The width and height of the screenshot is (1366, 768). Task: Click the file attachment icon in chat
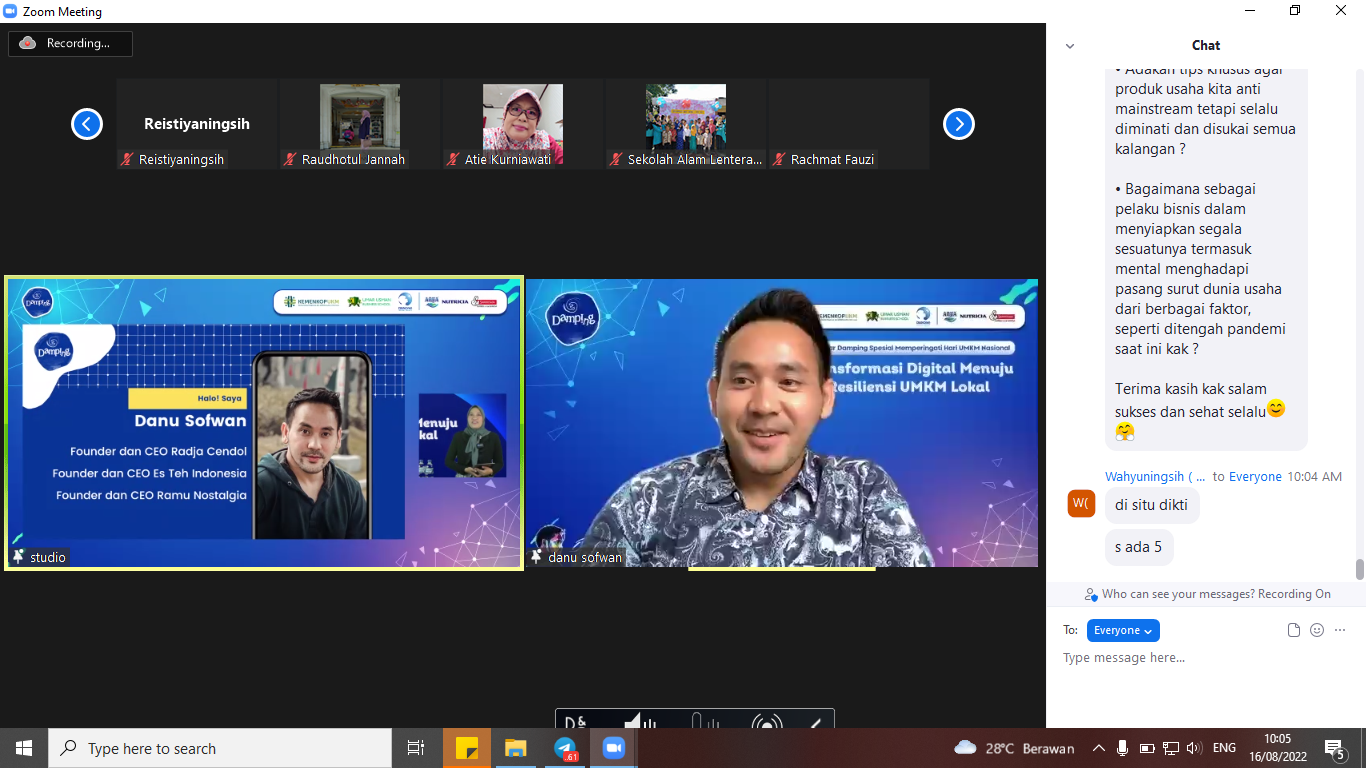pos(1293,630)
